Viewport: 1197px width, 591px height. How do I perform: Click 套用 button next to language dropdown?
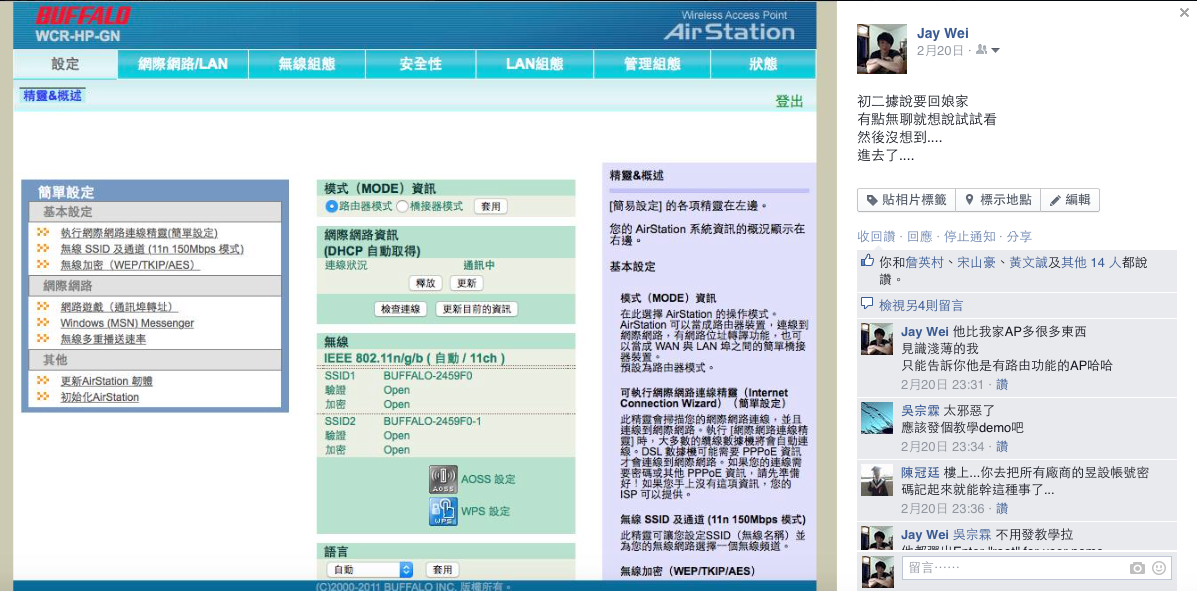(x=443, y=570)
